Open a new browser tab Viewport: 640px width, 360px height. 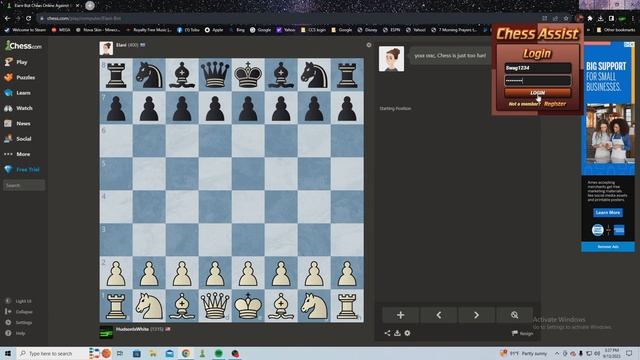(90, 6)
